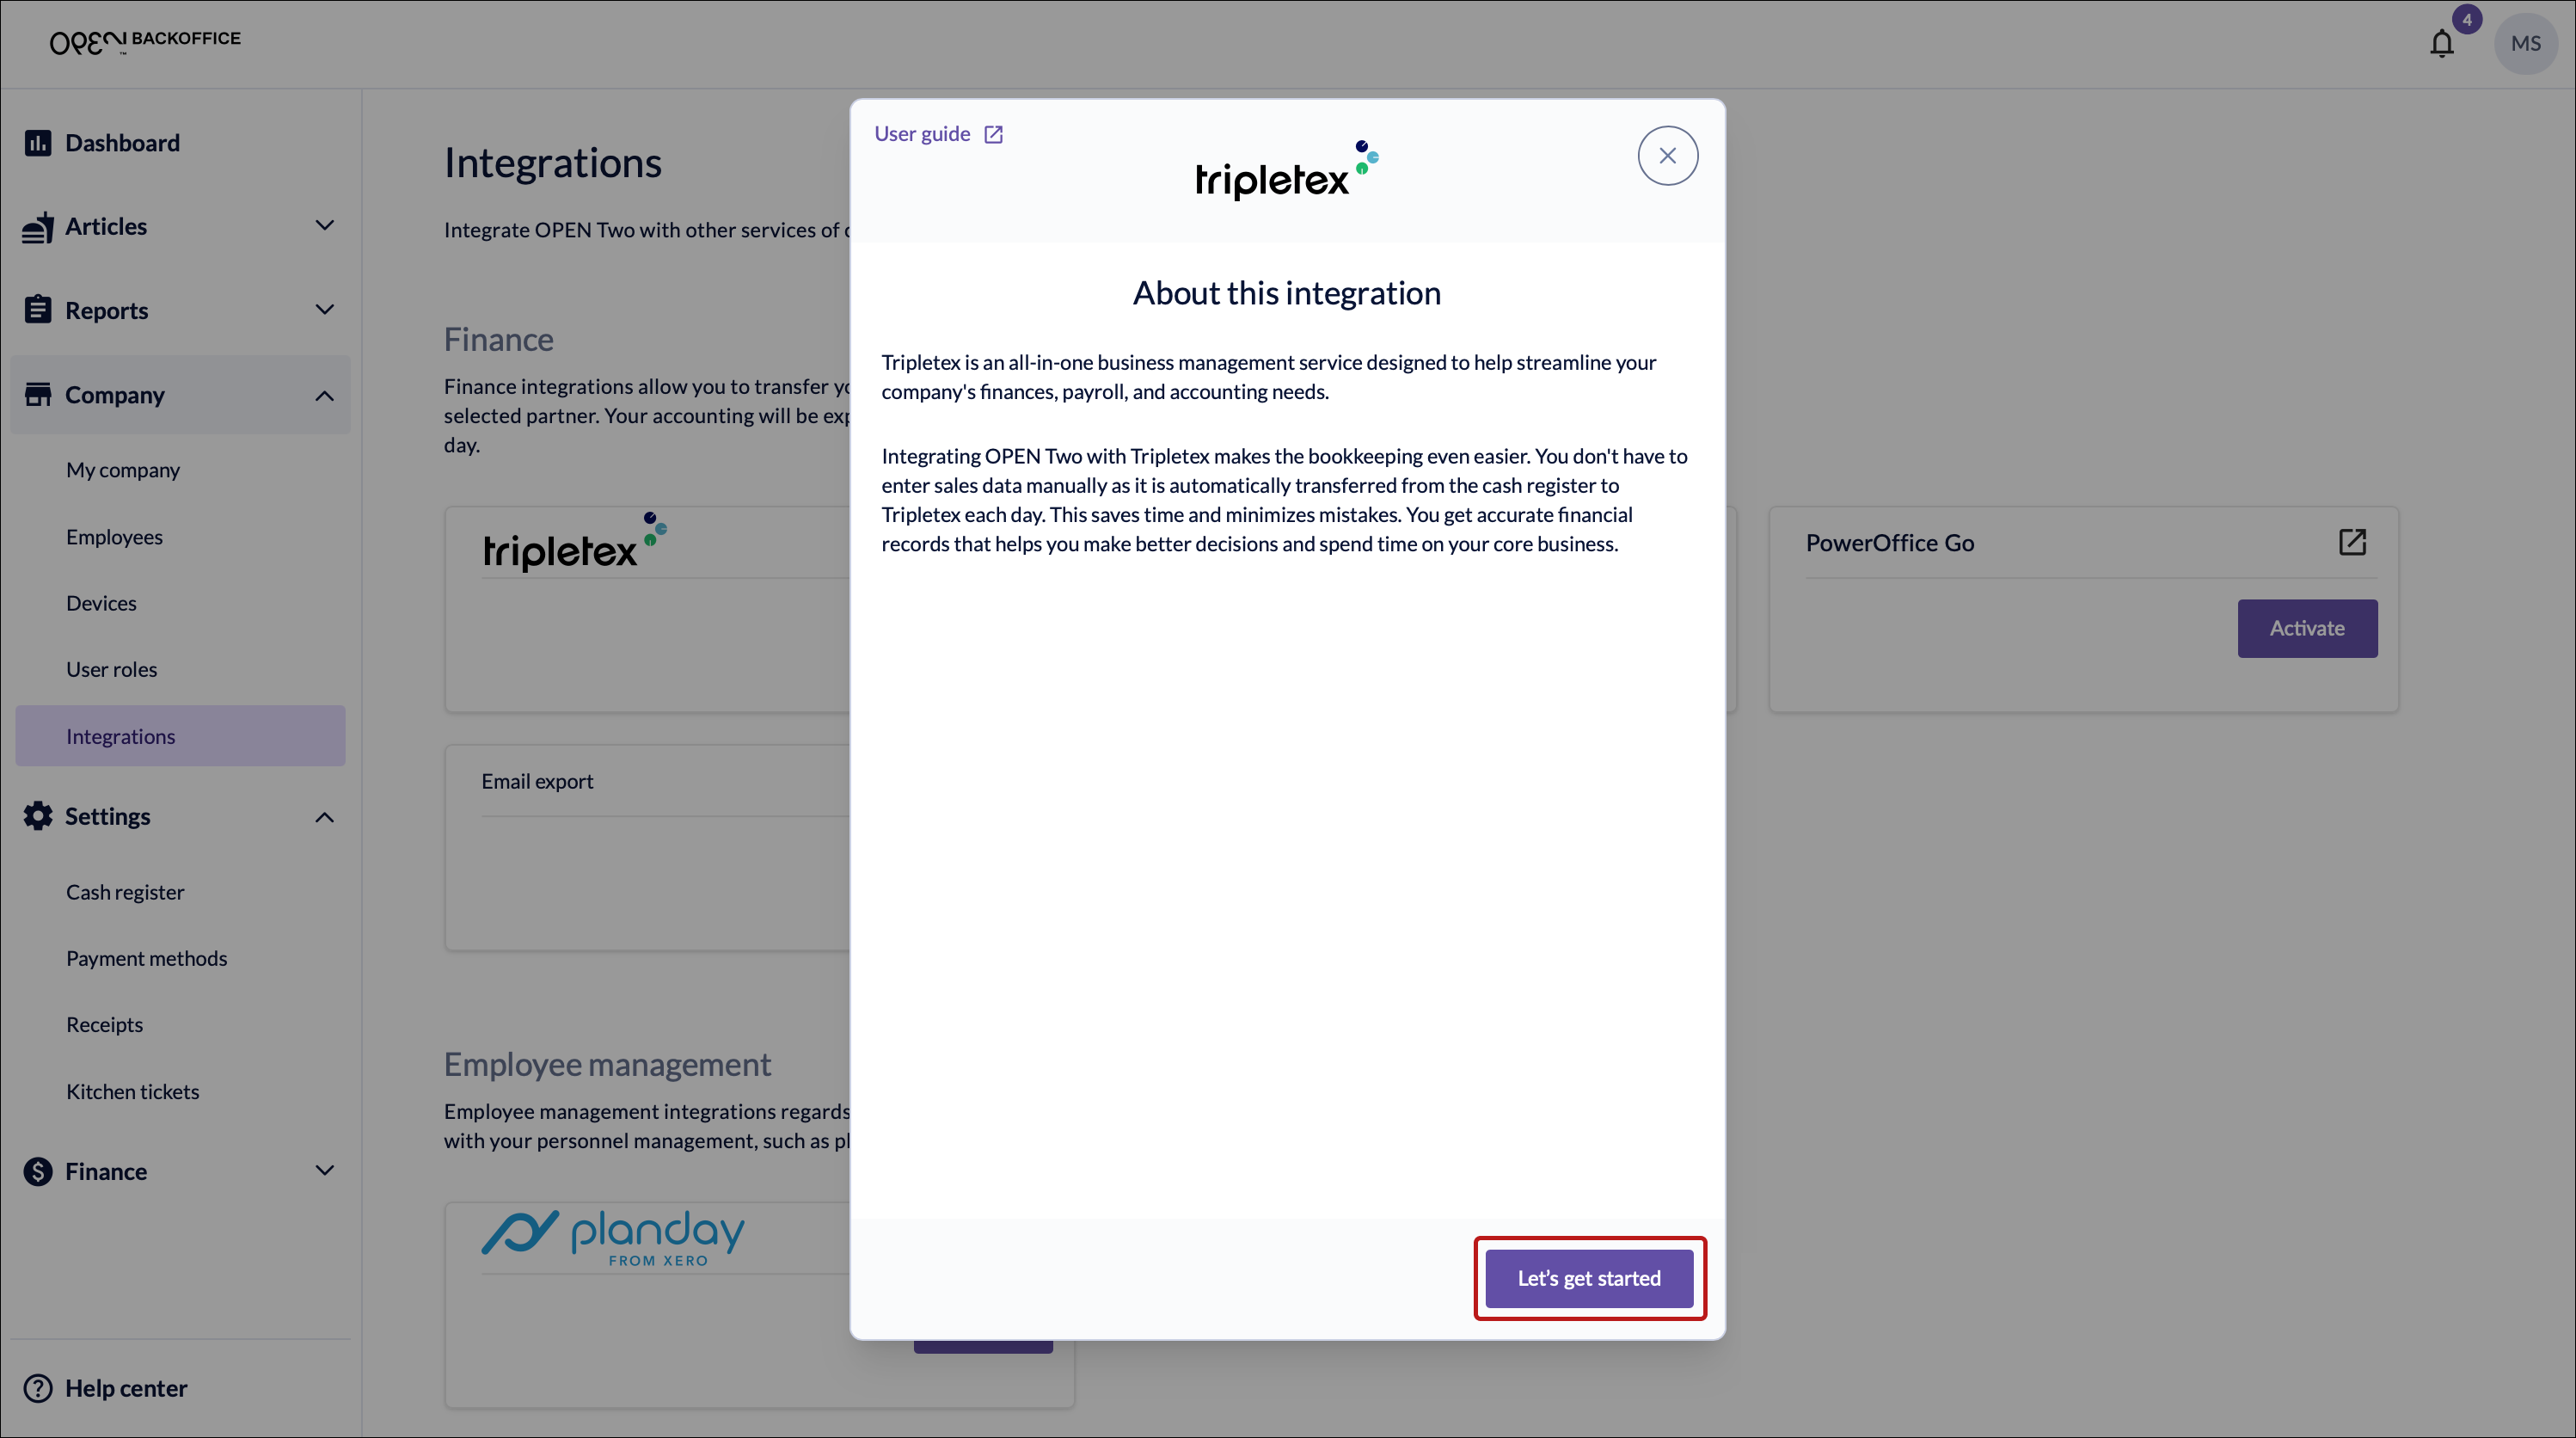Click the Finance dollar icon in sidebar

tap(38, 1171)
